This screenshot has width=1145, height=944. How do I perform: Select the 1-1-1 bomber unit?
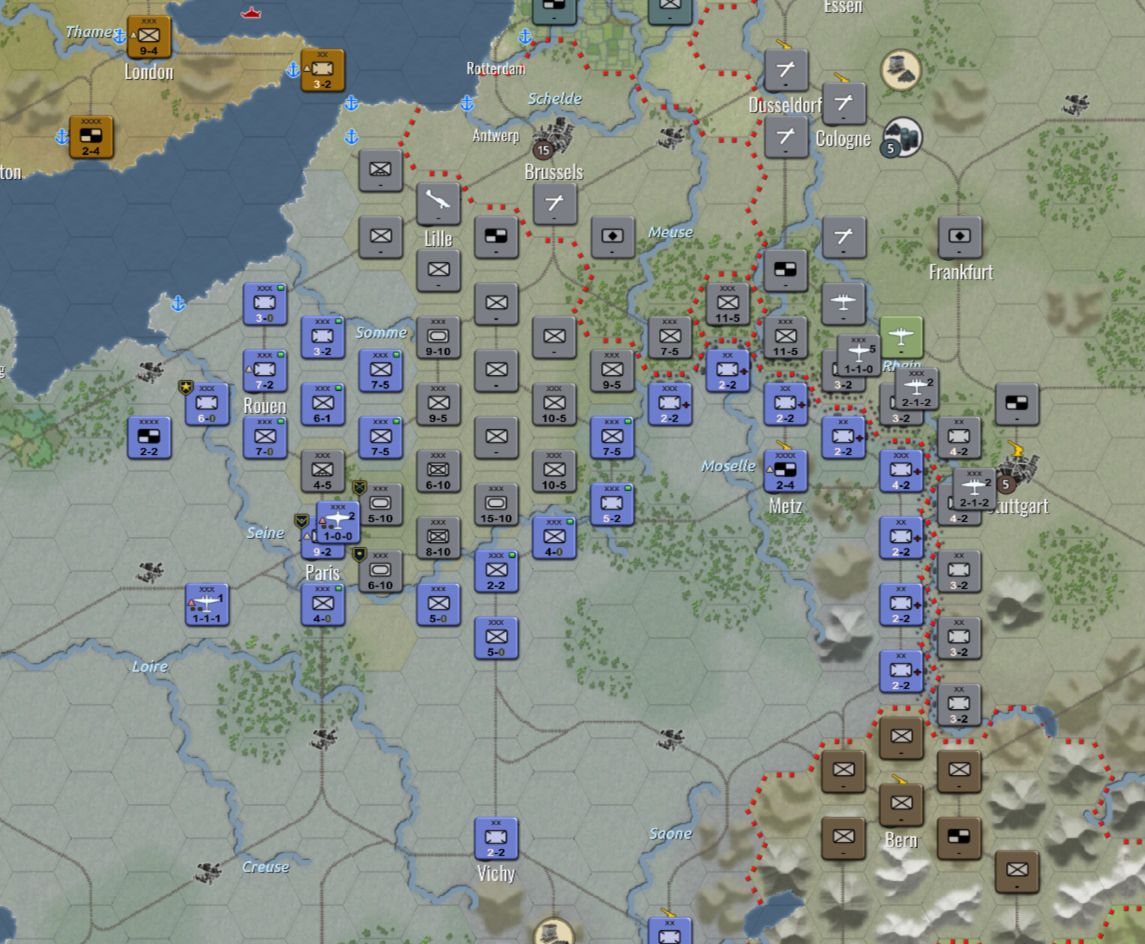[207, 605]
